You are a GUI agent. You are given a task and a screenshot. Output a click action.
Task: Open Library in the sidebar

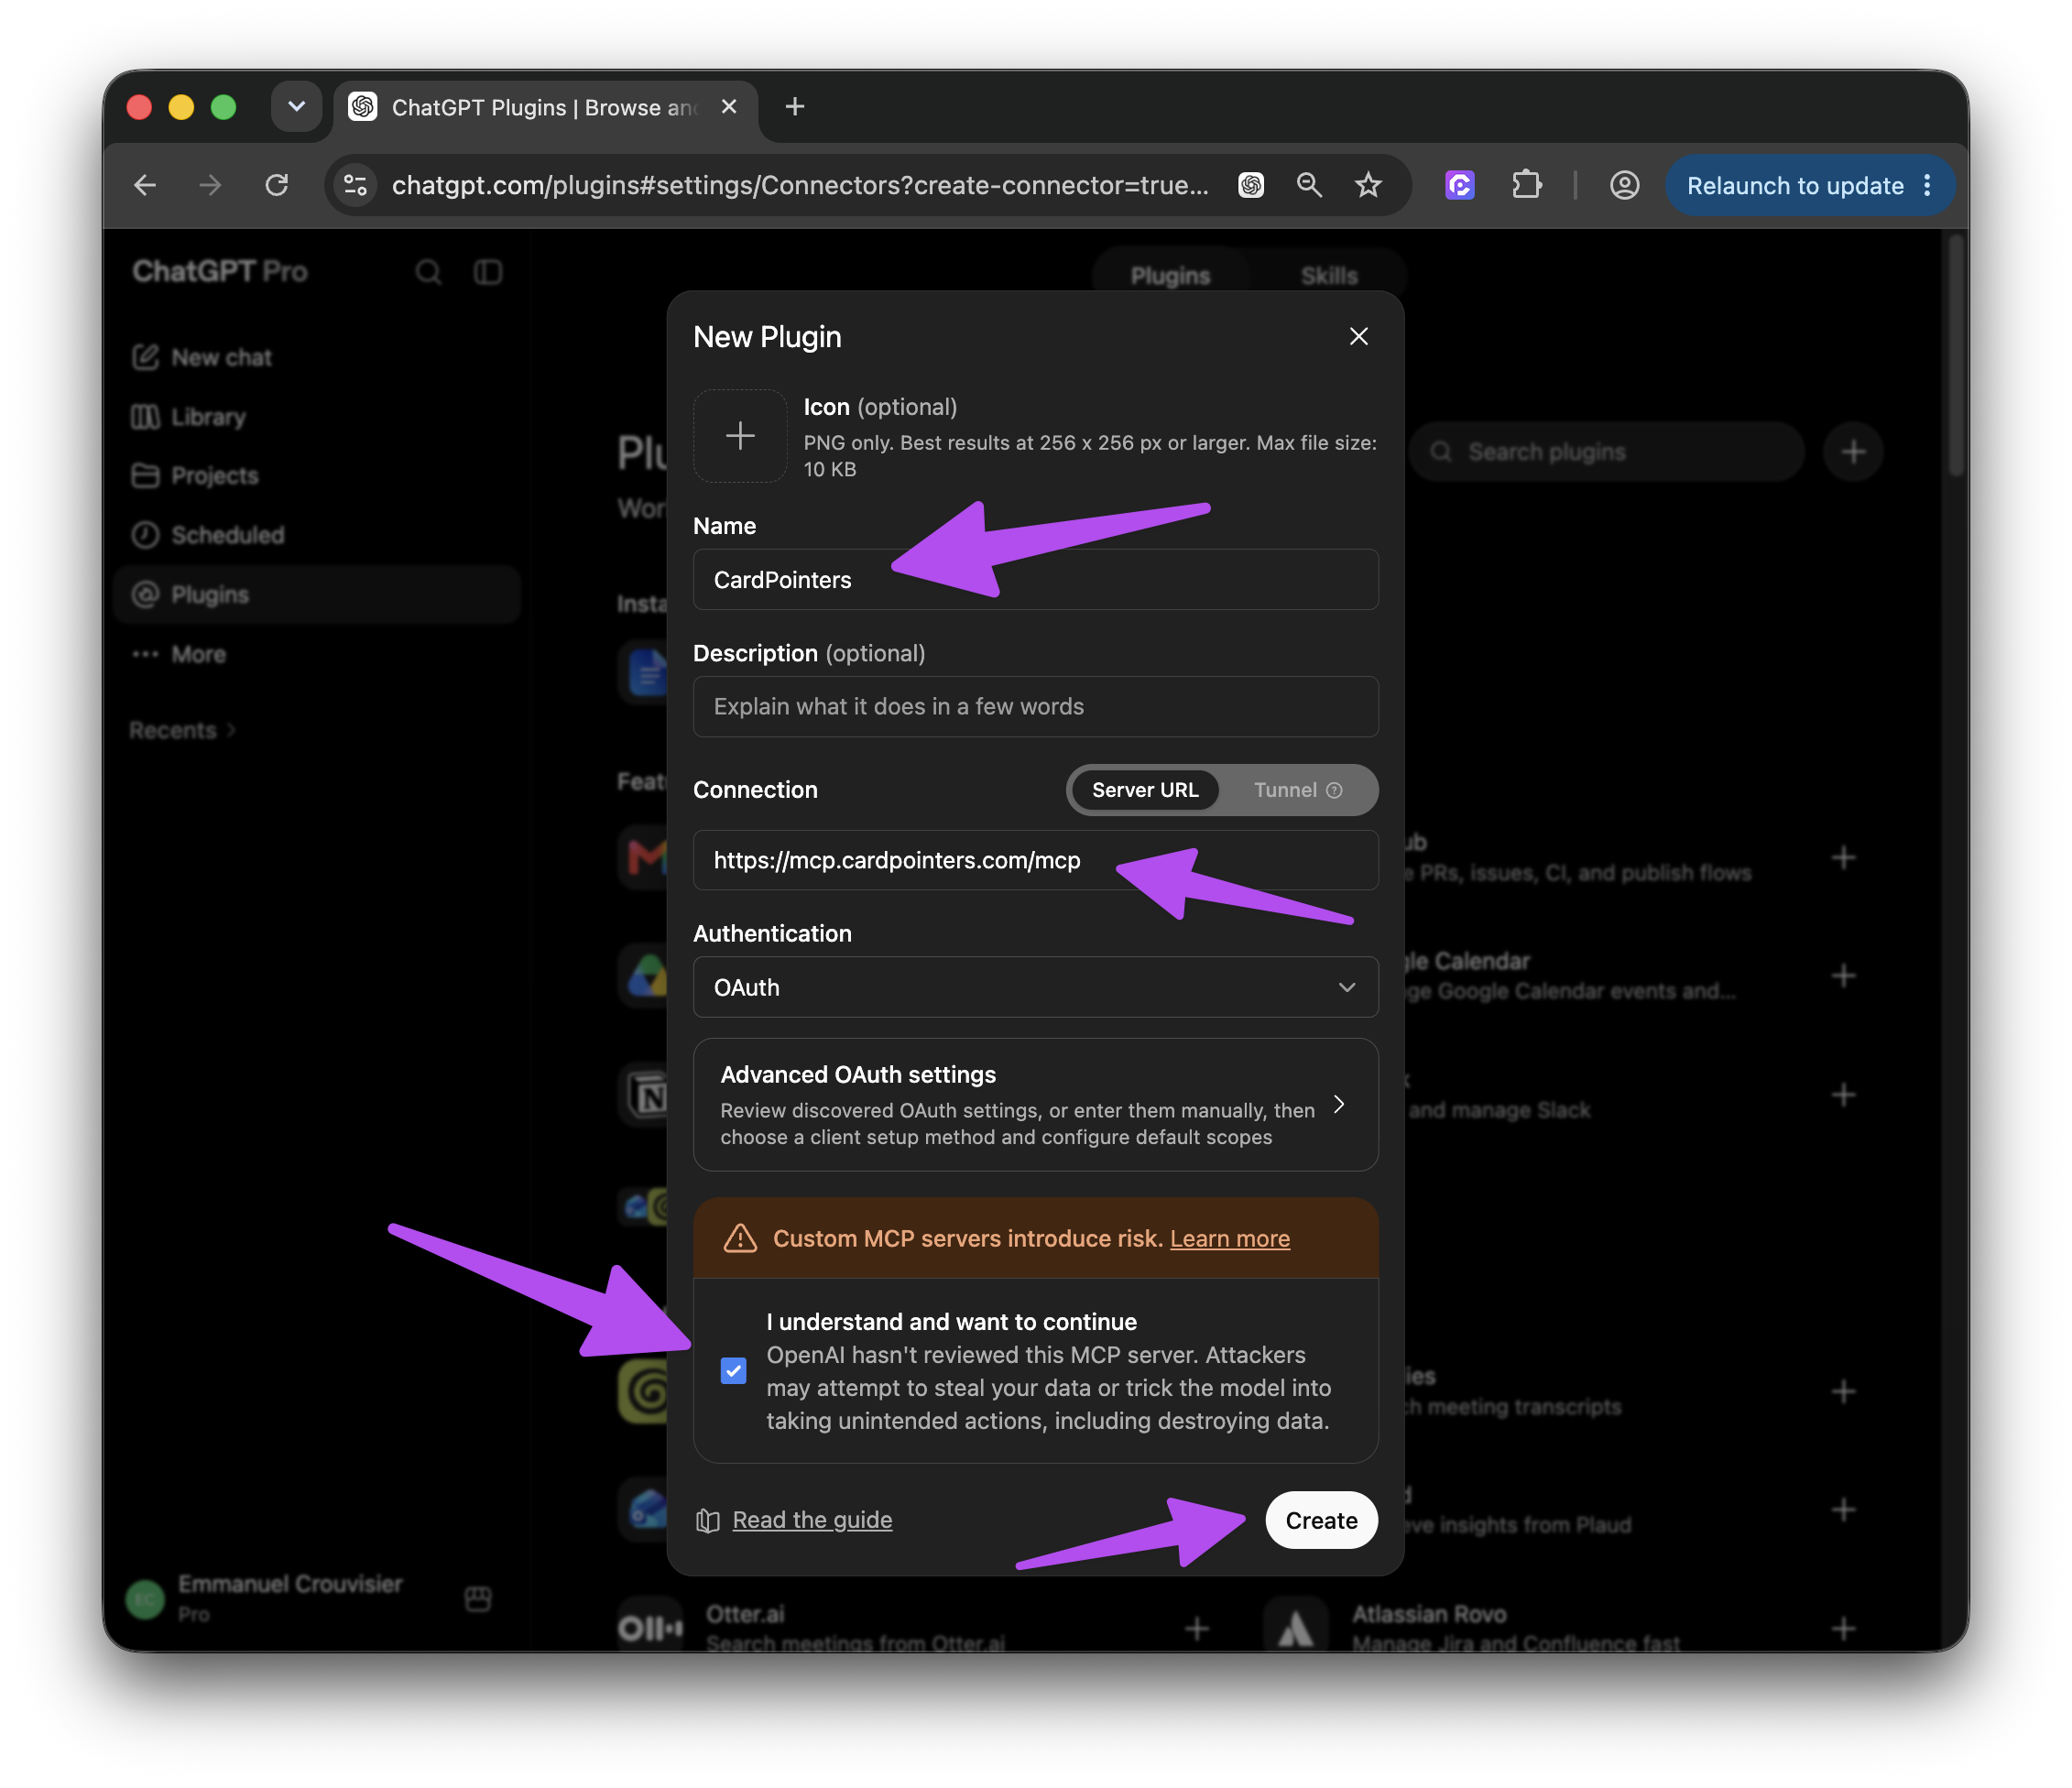pos(318,416)
